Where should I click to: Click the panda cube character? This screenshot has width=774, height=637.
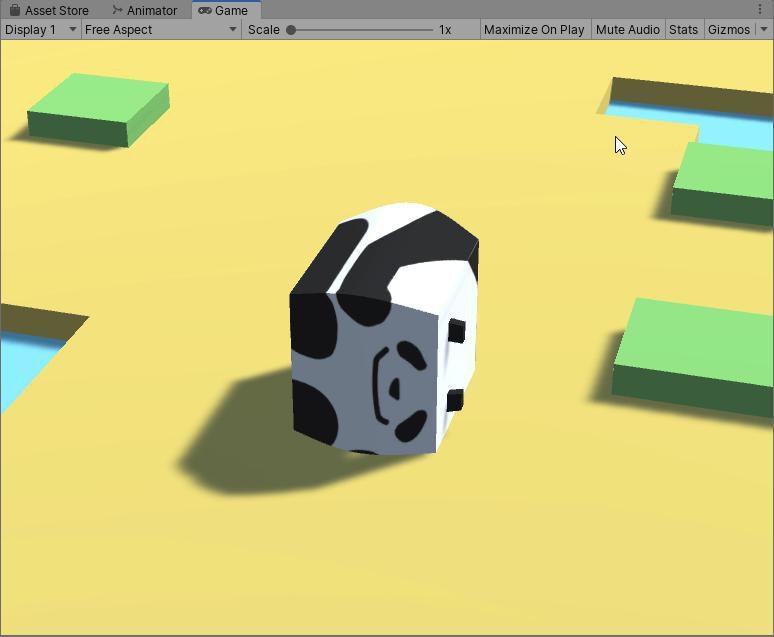click(x=384, y=328)
